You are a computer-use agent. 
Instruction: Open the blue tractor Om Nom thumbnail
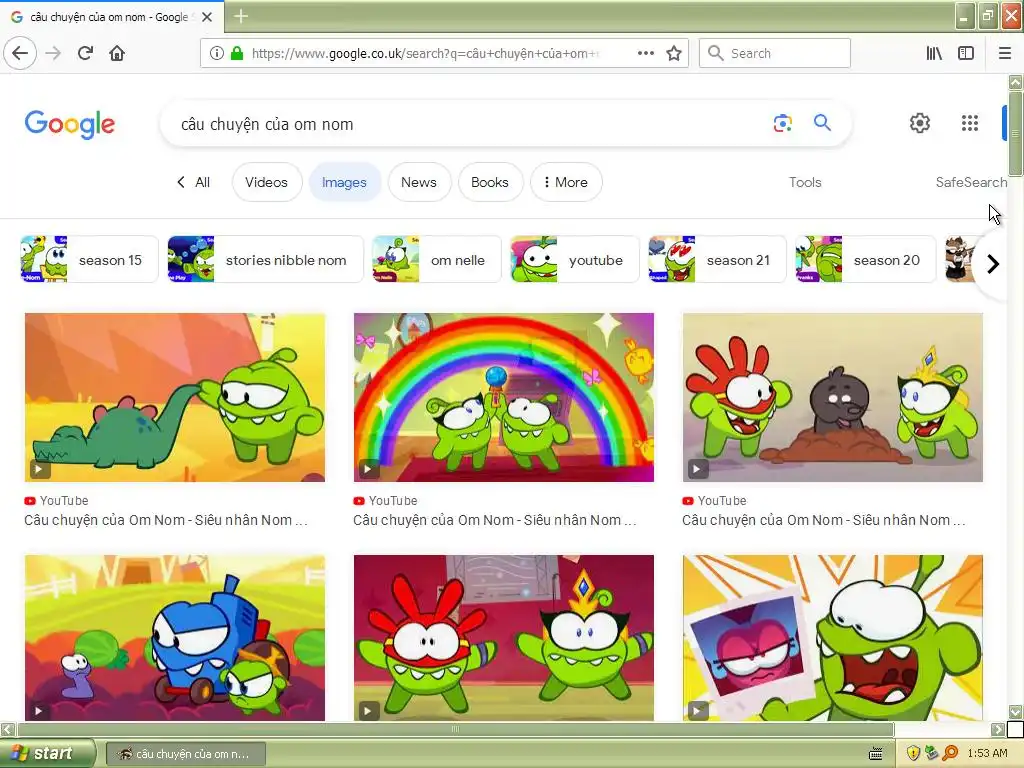tap(174, 638)
